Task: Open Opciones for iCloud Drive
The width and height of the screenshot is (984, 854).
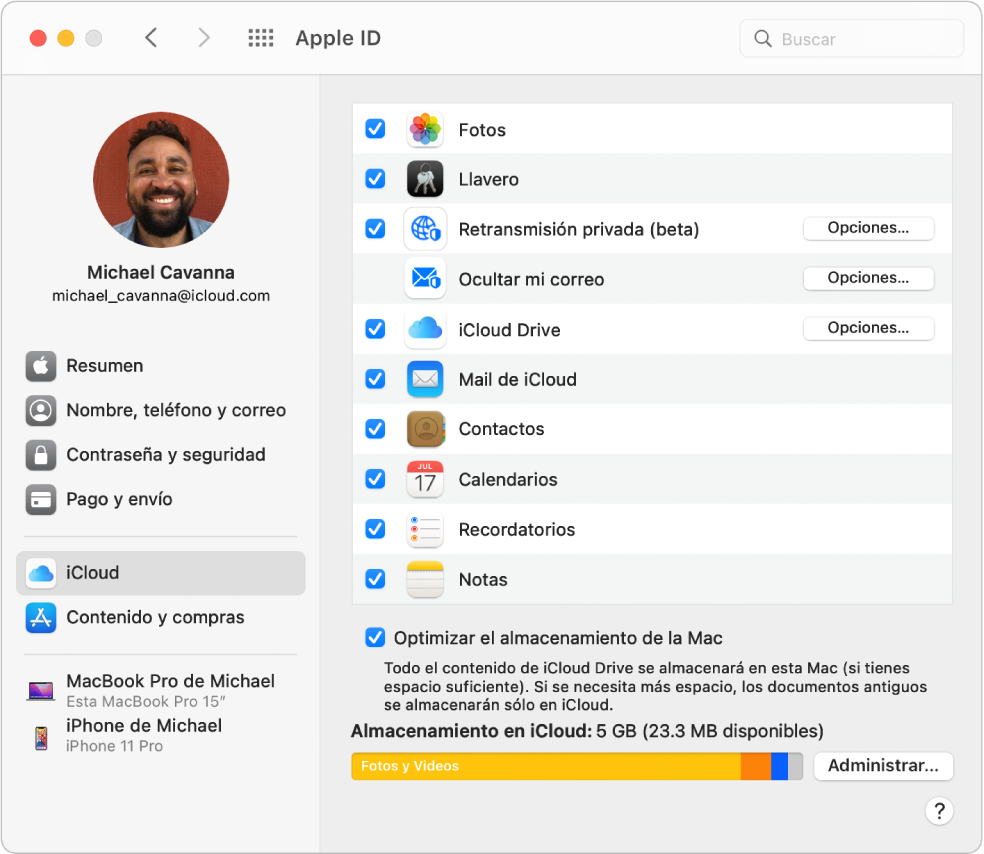Action: click(868, 328)
